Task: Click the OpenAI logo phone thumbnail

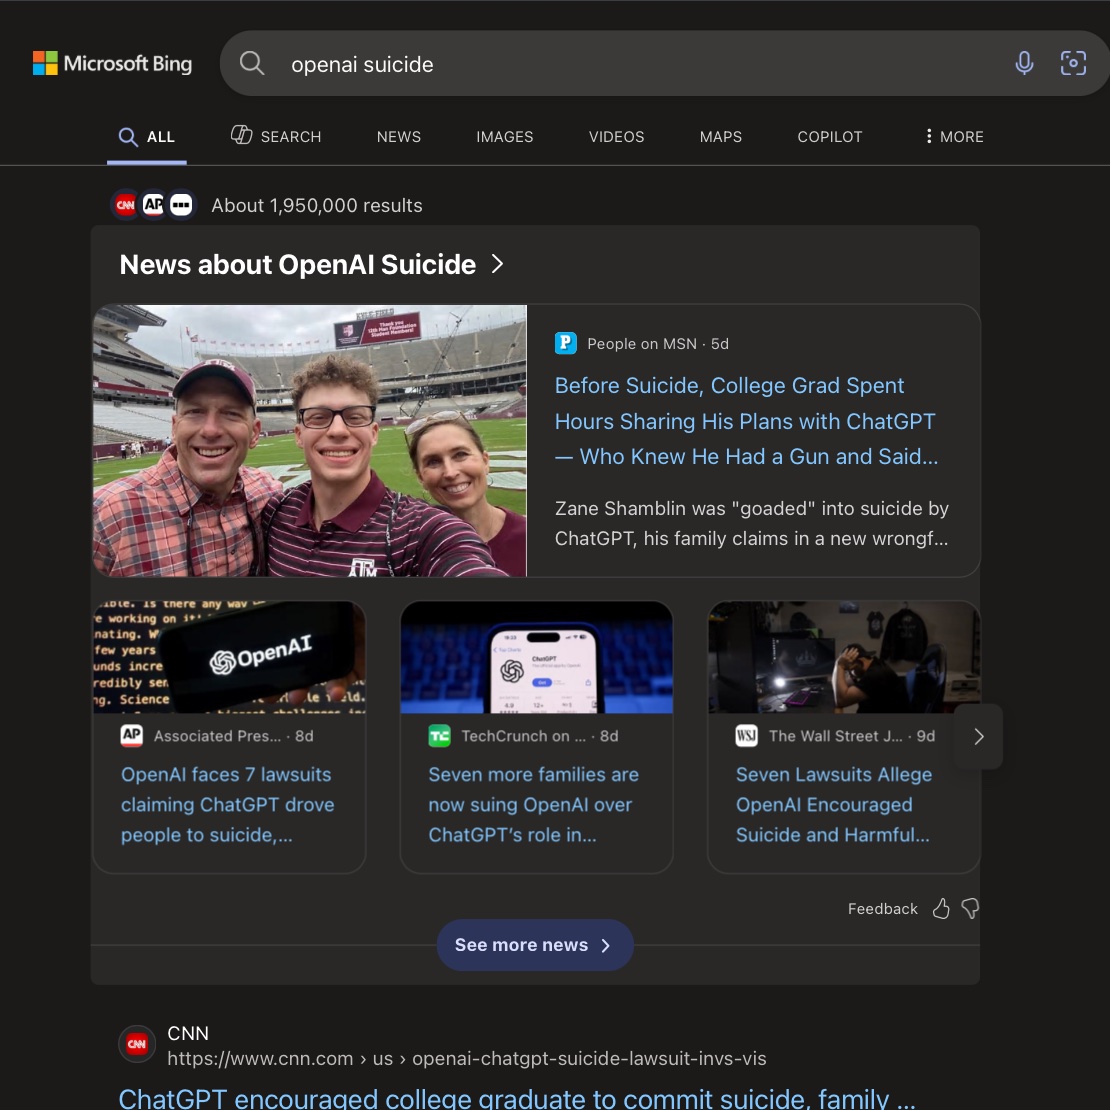Action: (229, 657)
